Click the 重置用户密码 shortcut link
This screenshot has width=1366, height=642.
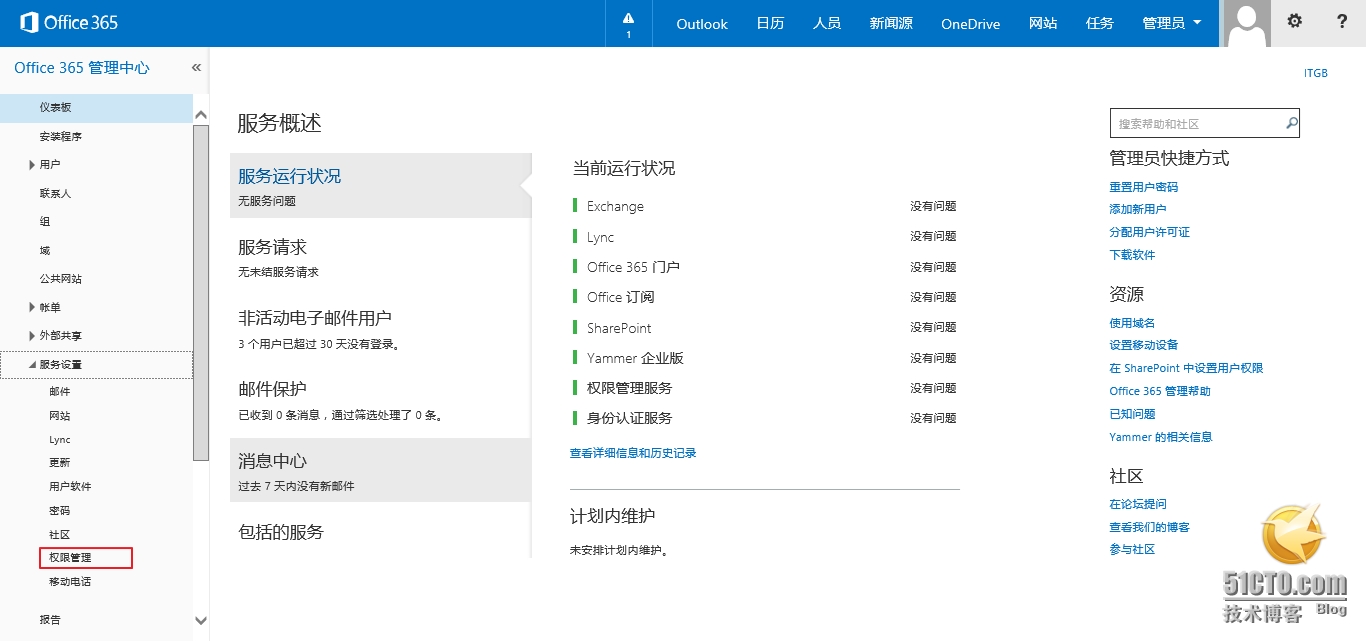1143,187
